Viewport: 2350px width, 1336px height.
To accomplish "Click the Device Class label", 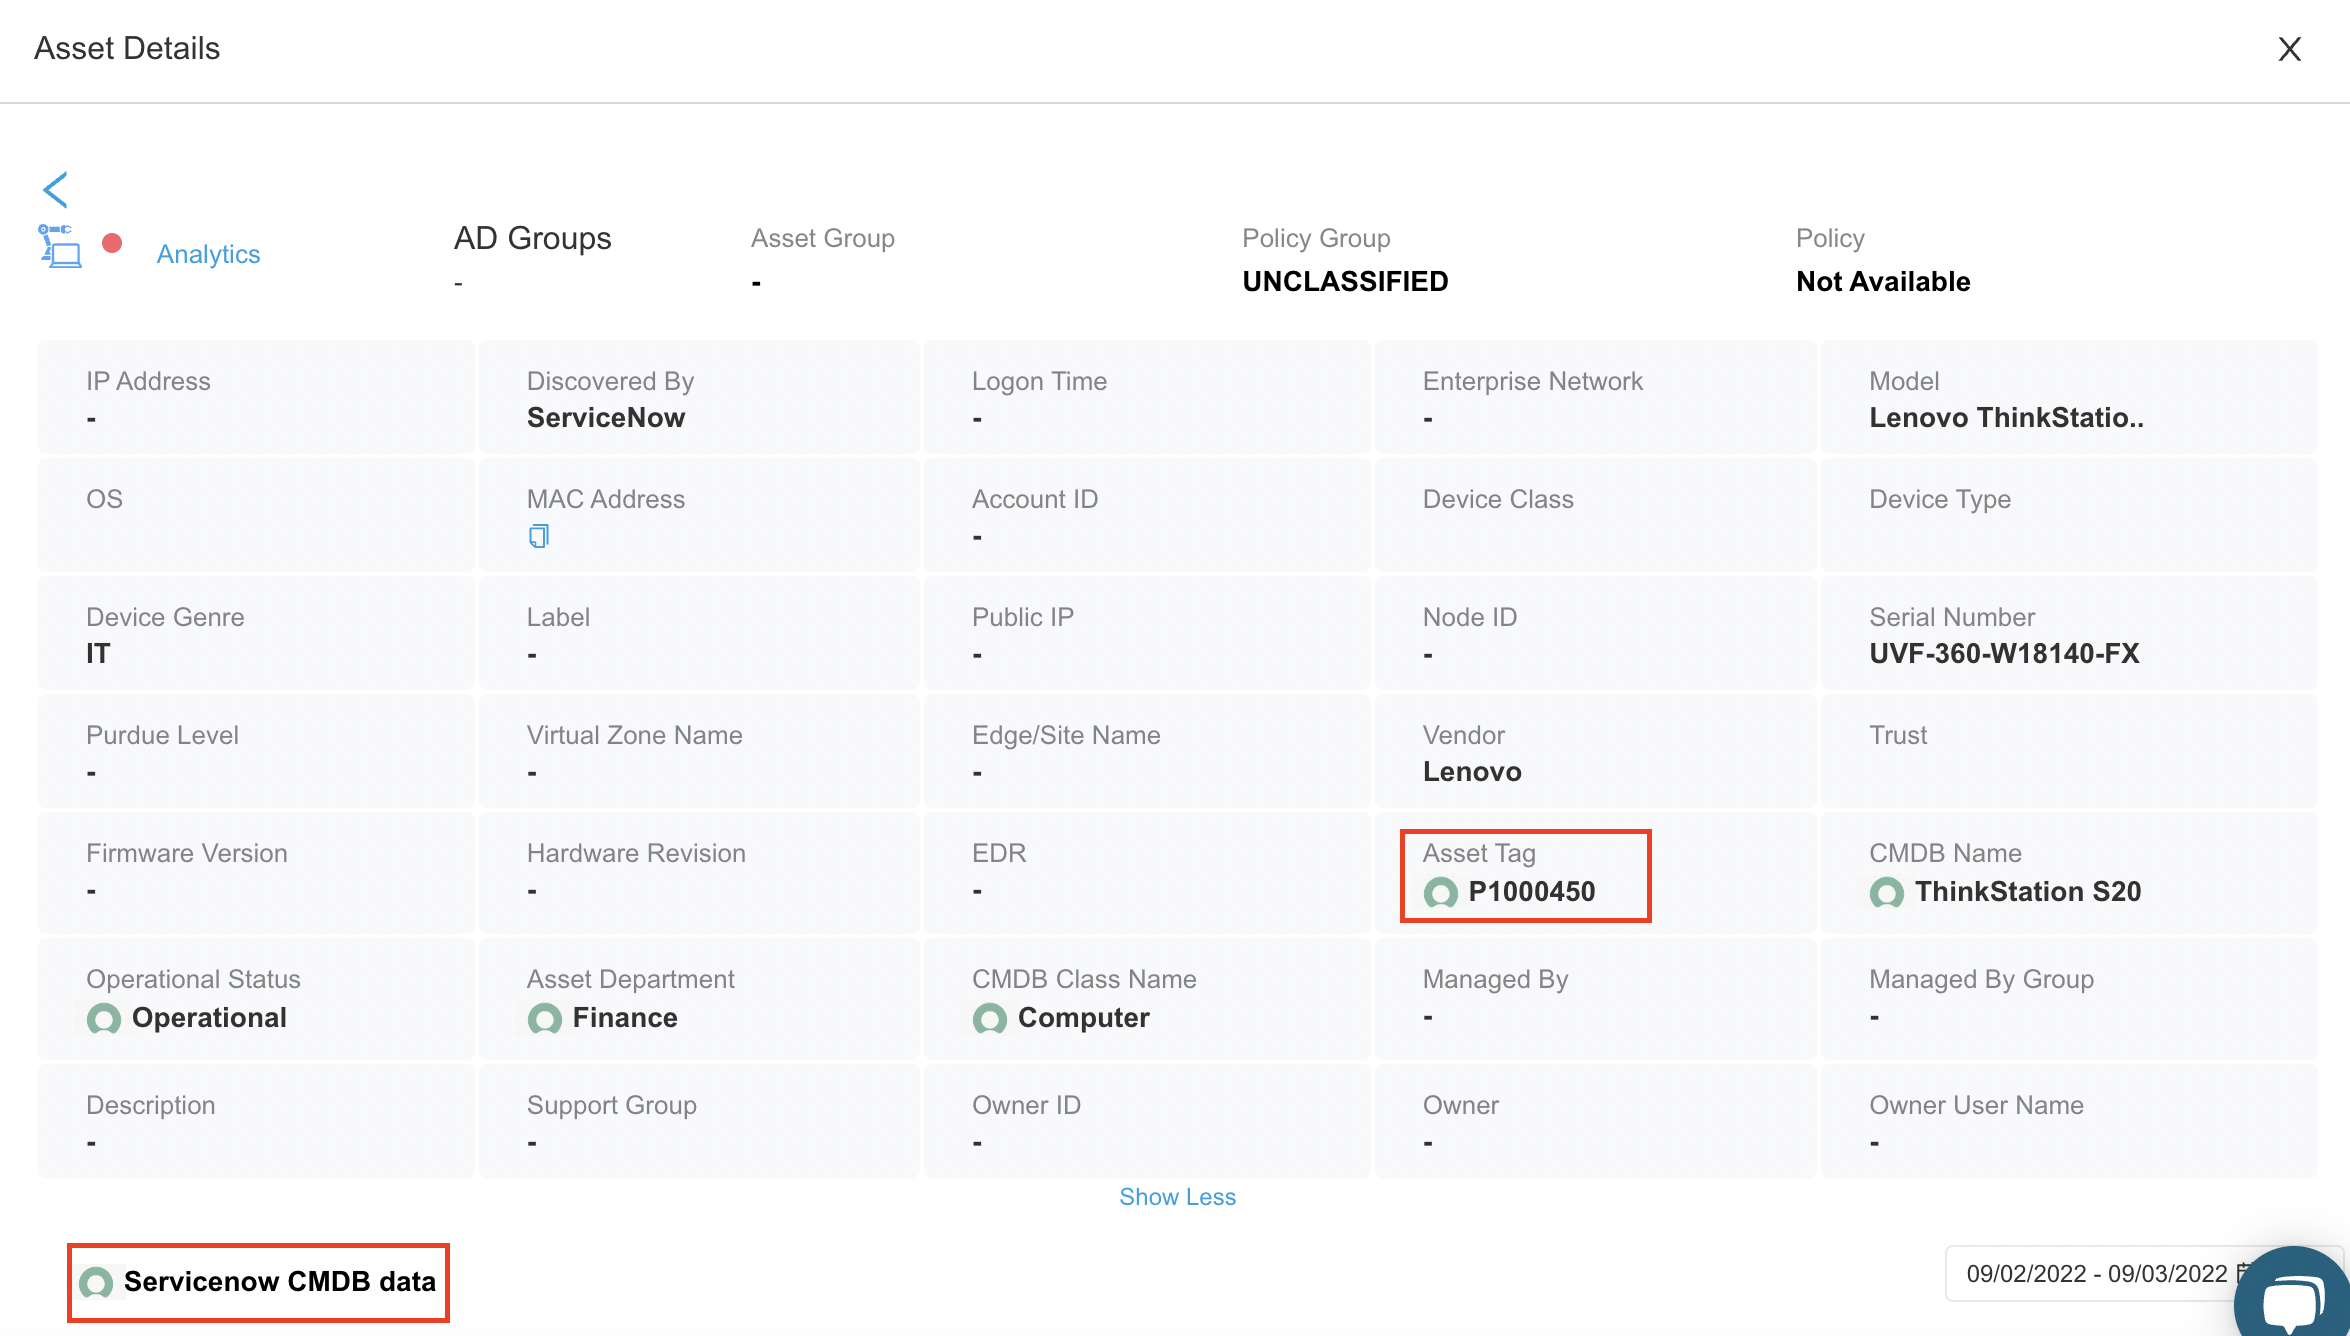I will coord(1498,499).
